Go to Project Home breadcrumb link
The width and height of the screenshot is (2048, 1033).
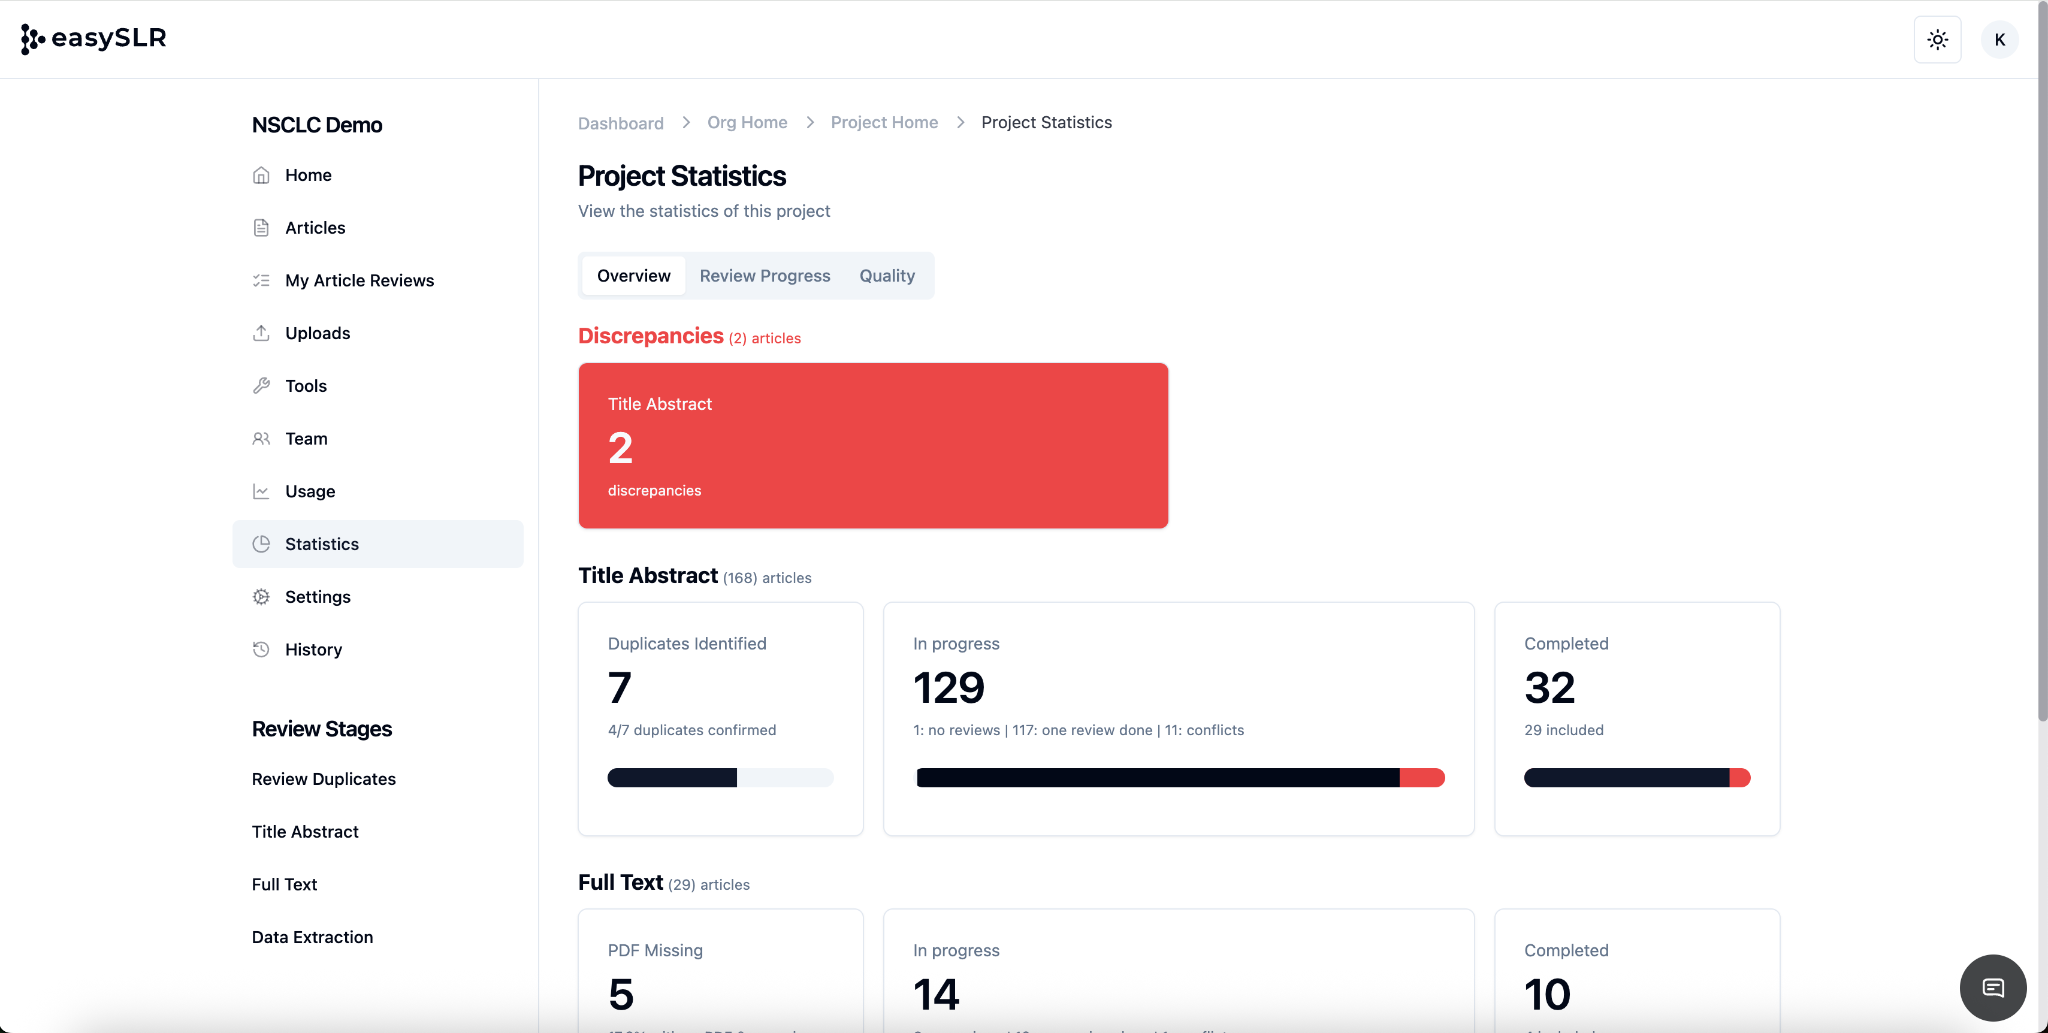[x=884, y=122]
